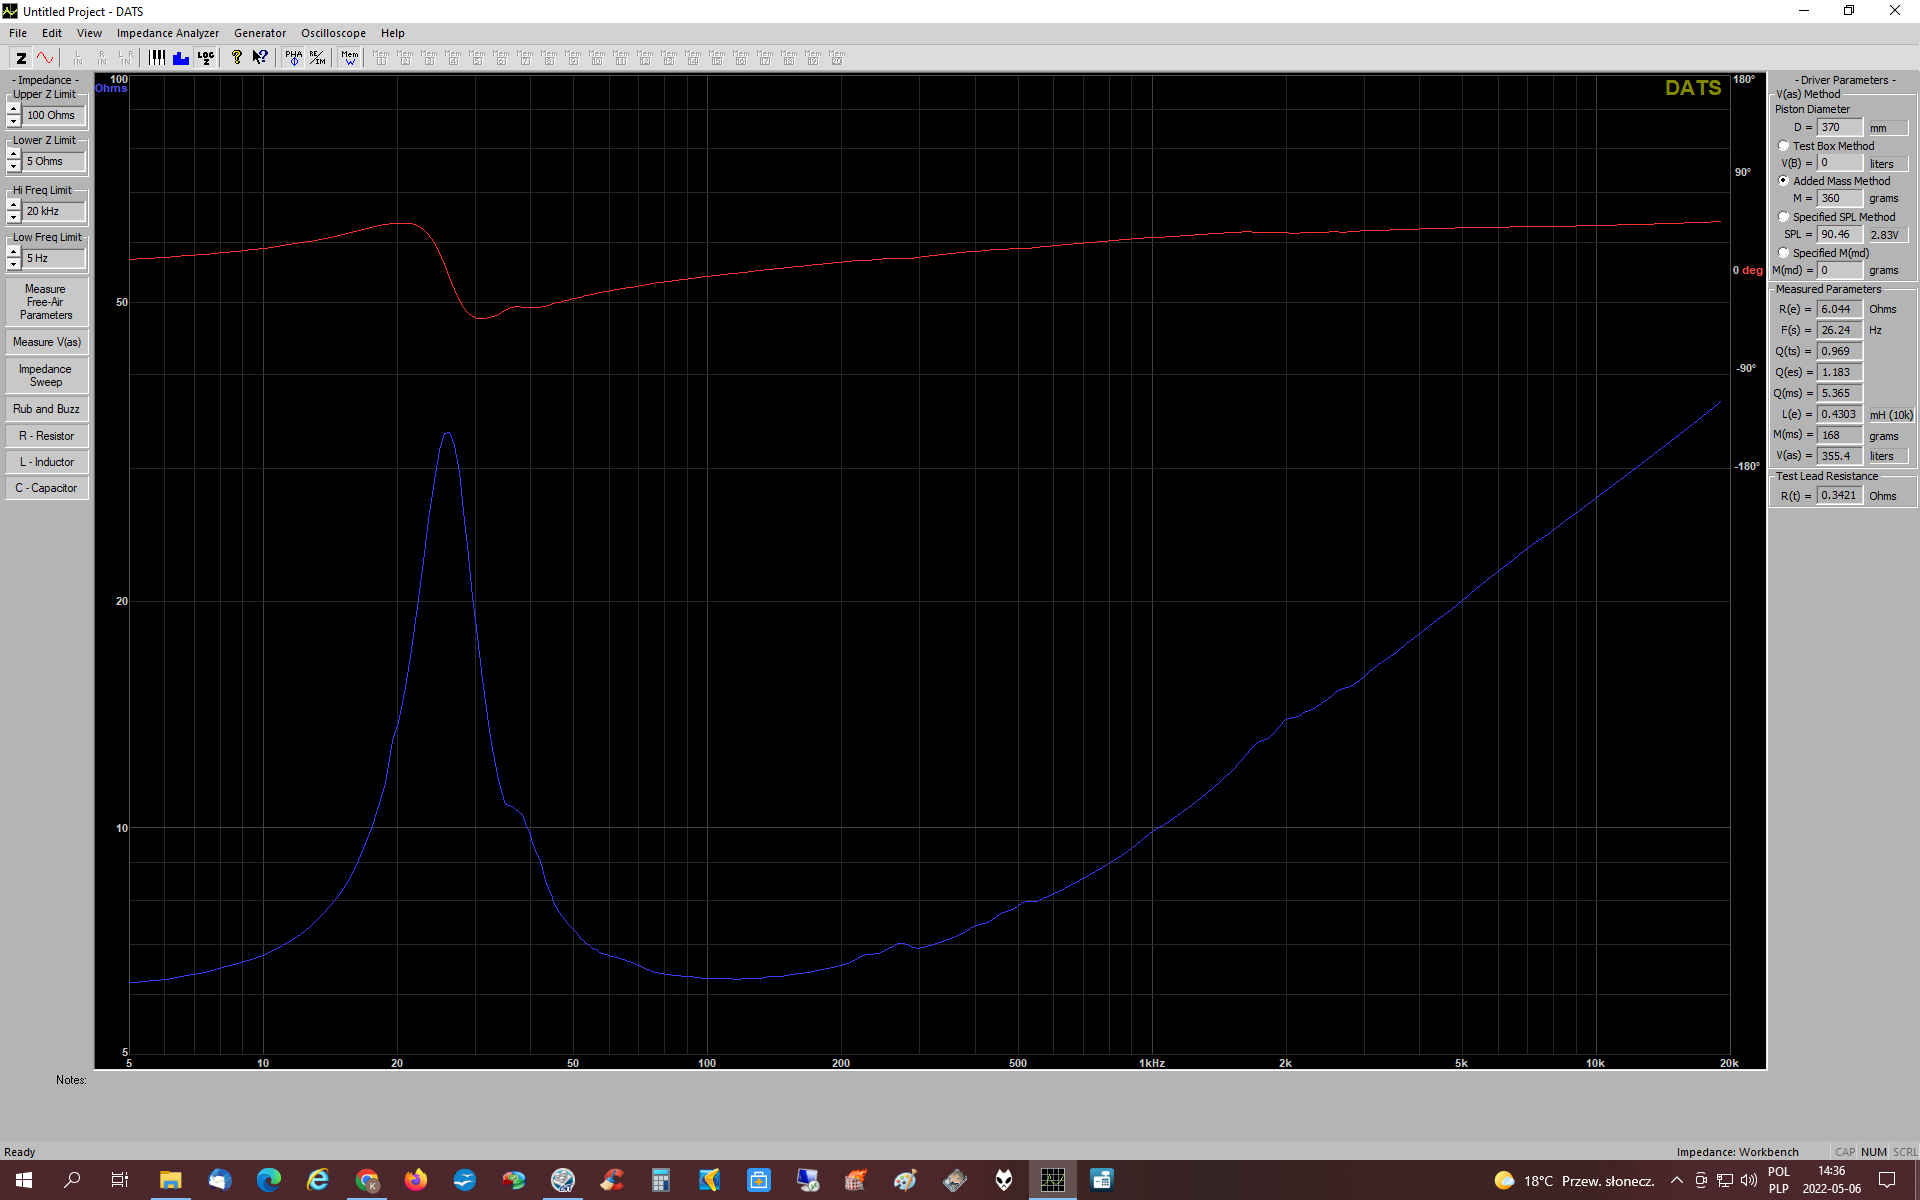
Task: Open the weather widget showing 18°C
Action: click(1574, 1181)
